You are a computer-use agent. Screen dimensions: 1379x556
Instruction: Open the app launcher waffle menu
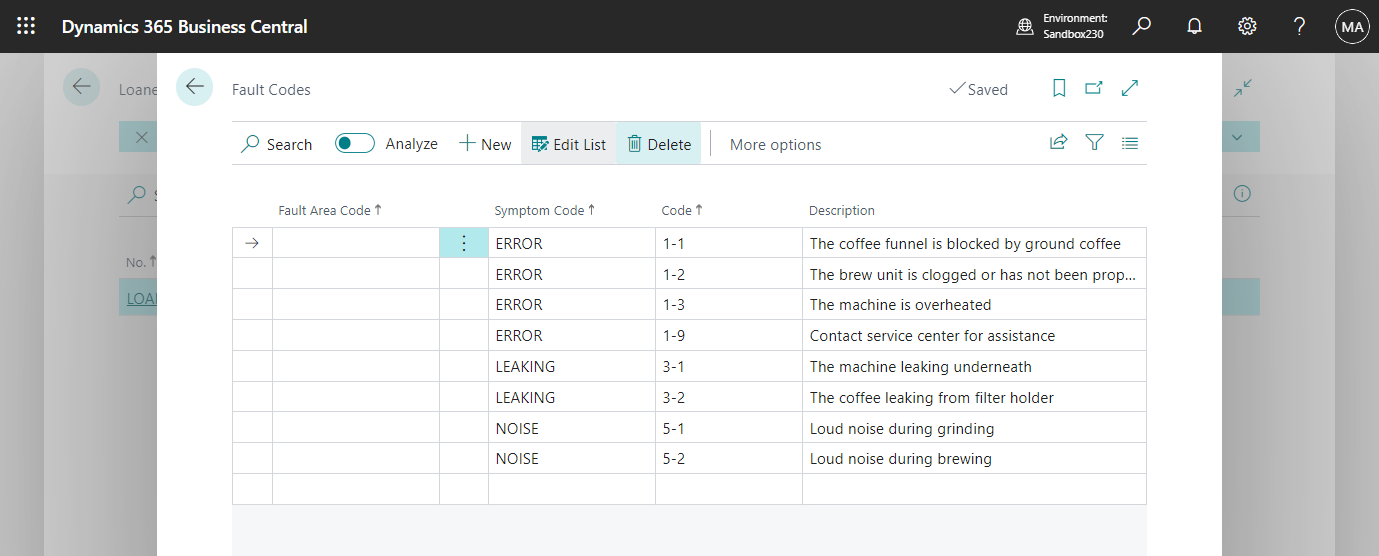point(26,27)
